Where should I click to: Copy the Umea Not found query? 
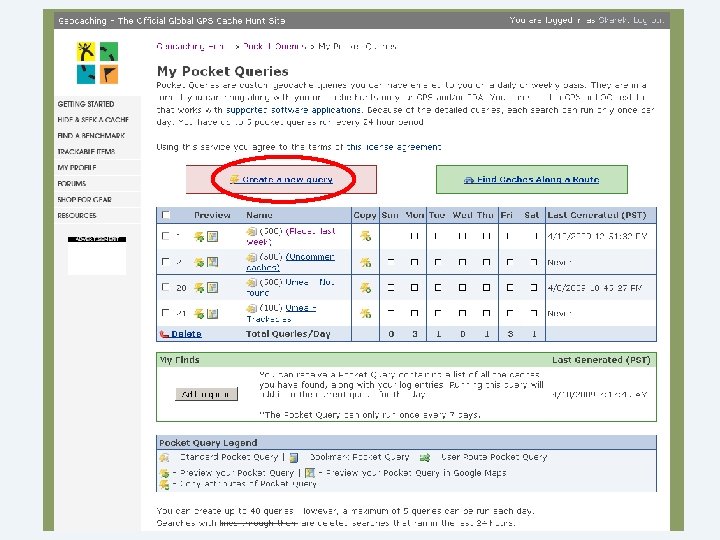click(x=366, y=288)
